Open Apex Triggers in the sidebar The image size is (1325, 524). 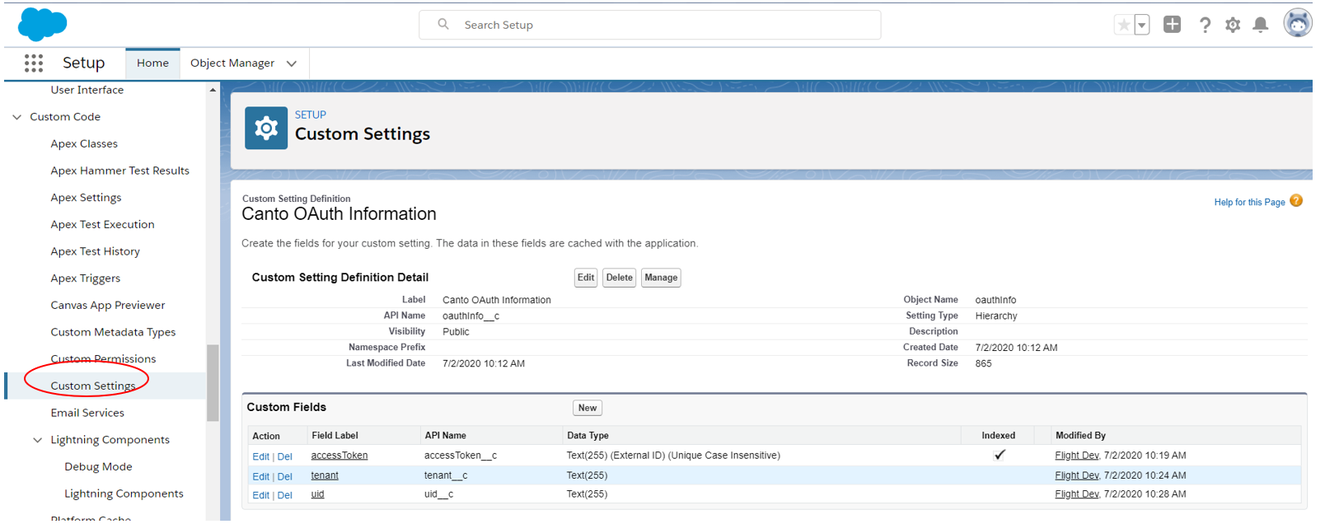click(x=85, y=279)
